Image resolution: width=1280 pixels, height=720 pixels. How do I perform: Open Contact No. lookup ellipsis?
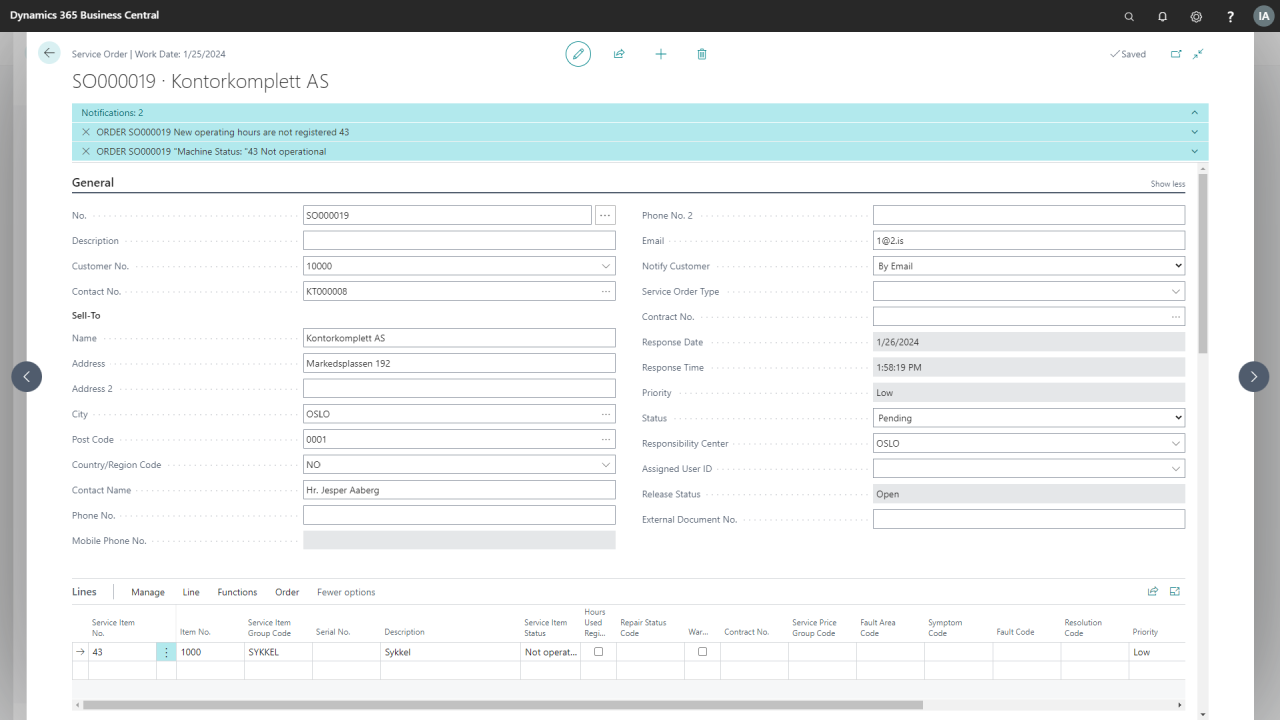coord(605,291)
